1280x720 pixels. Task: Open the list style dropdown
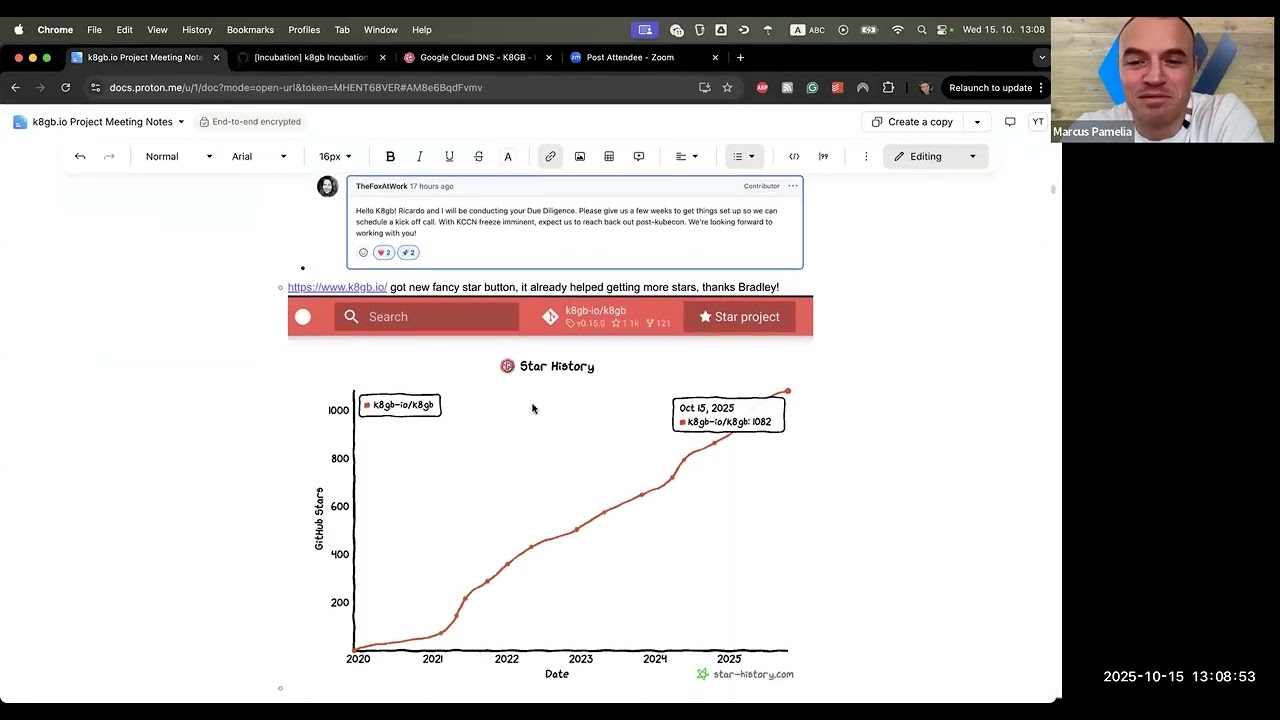click(x=743, y=156)
